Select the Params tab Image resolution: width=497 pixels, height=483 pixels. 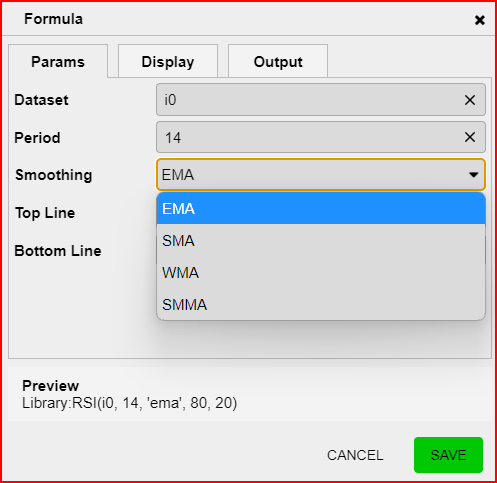tap(58, 62)
